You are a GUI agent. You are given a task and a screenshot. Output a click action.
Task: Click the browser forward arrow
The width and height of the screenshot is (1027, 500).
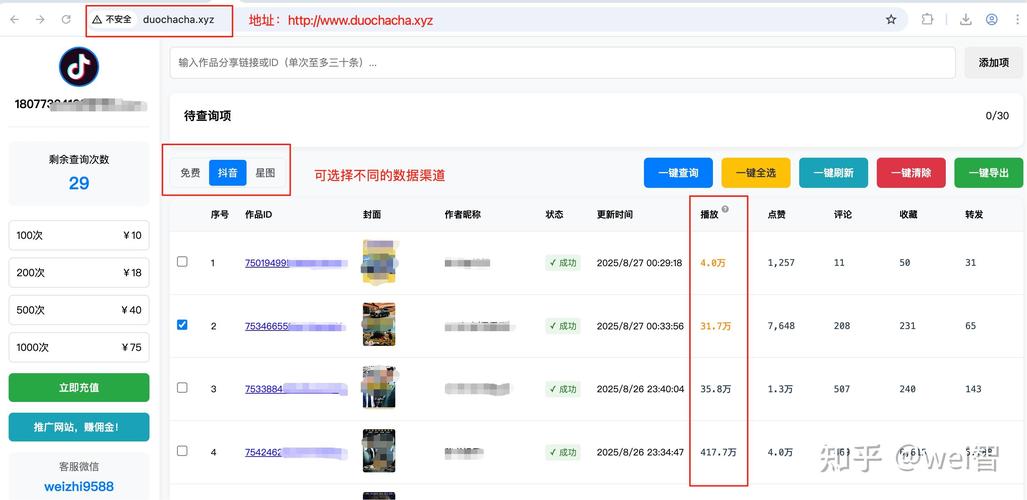click(x=40, y=19)
